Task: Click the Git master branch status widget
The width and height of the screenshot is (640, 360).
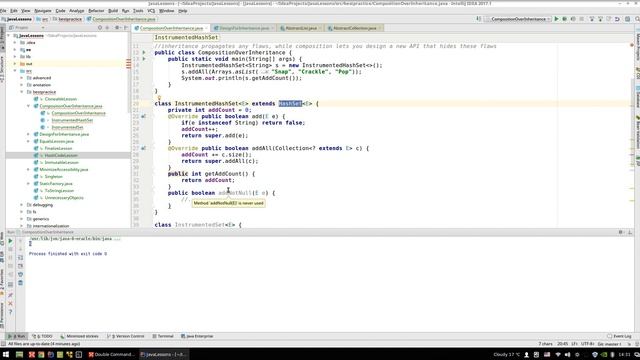Action: 609,344
